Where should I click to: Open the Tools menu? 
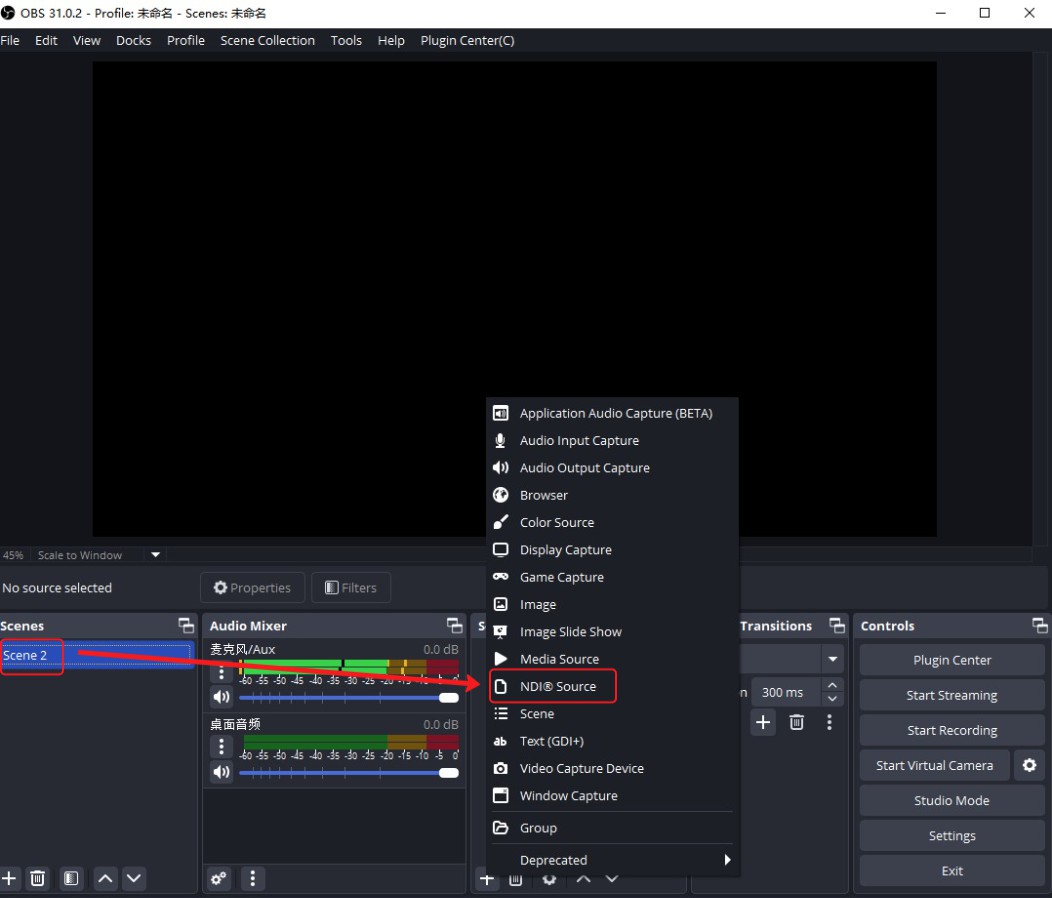pos(346,40)
